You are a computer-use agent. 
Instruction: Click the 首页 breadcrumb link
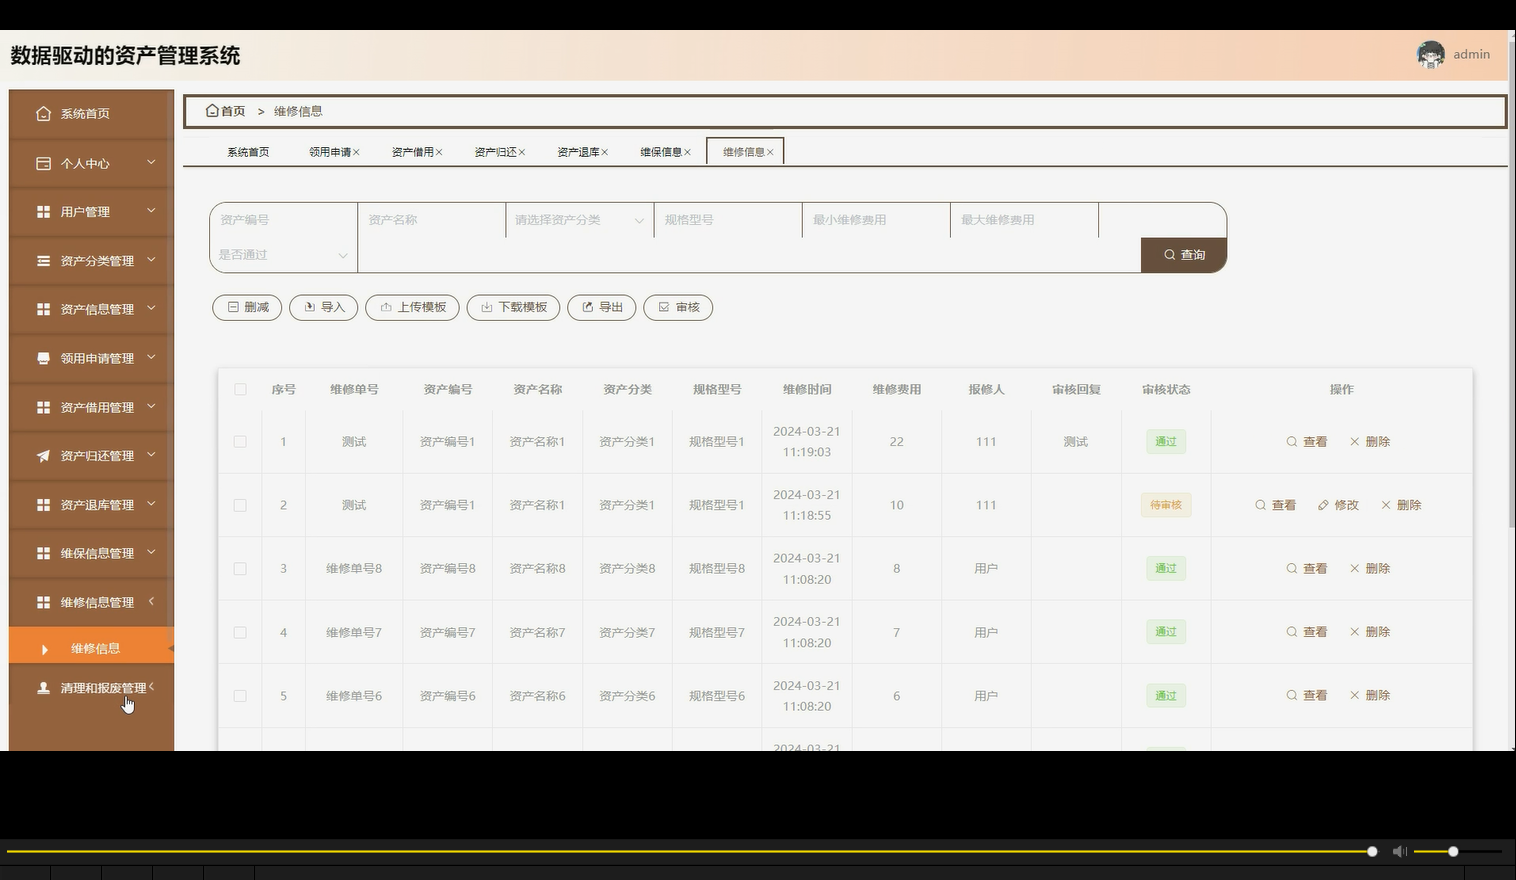(233, 111)
